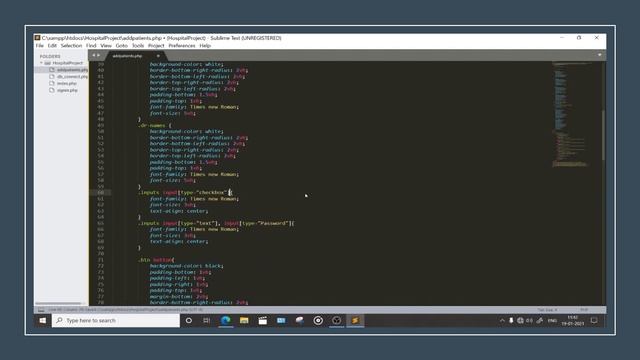
Task: Open the Help menu
Action: (205, 46)
